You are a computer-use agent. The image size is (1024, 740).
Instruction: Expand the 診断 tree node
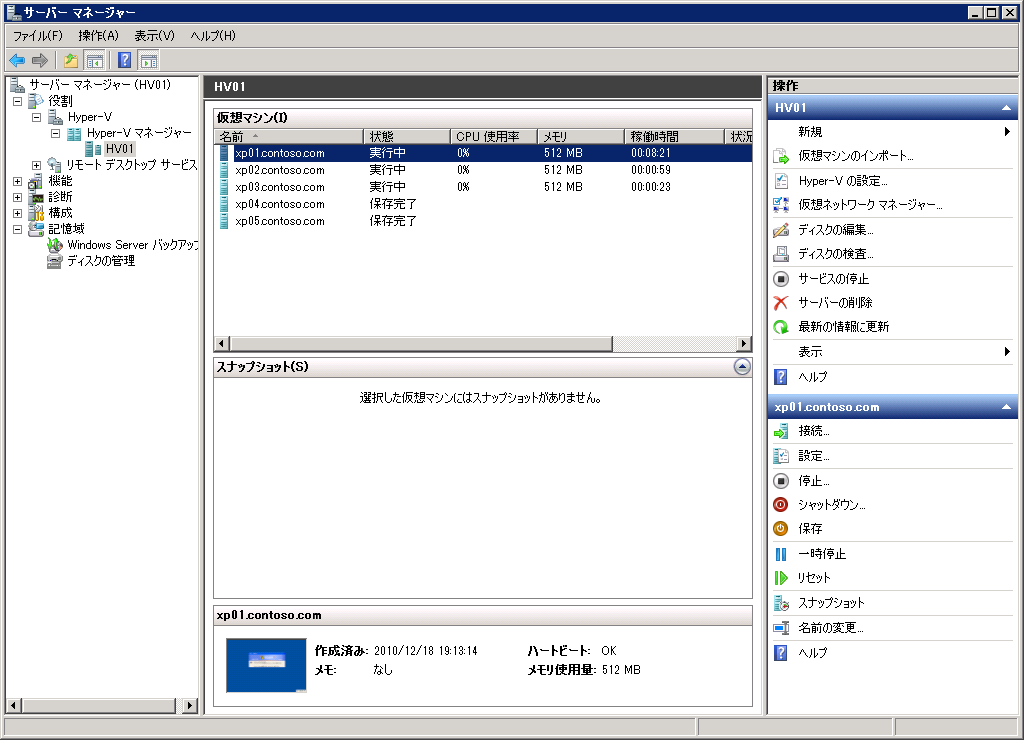pyautogui.click(x=18, y=197)
